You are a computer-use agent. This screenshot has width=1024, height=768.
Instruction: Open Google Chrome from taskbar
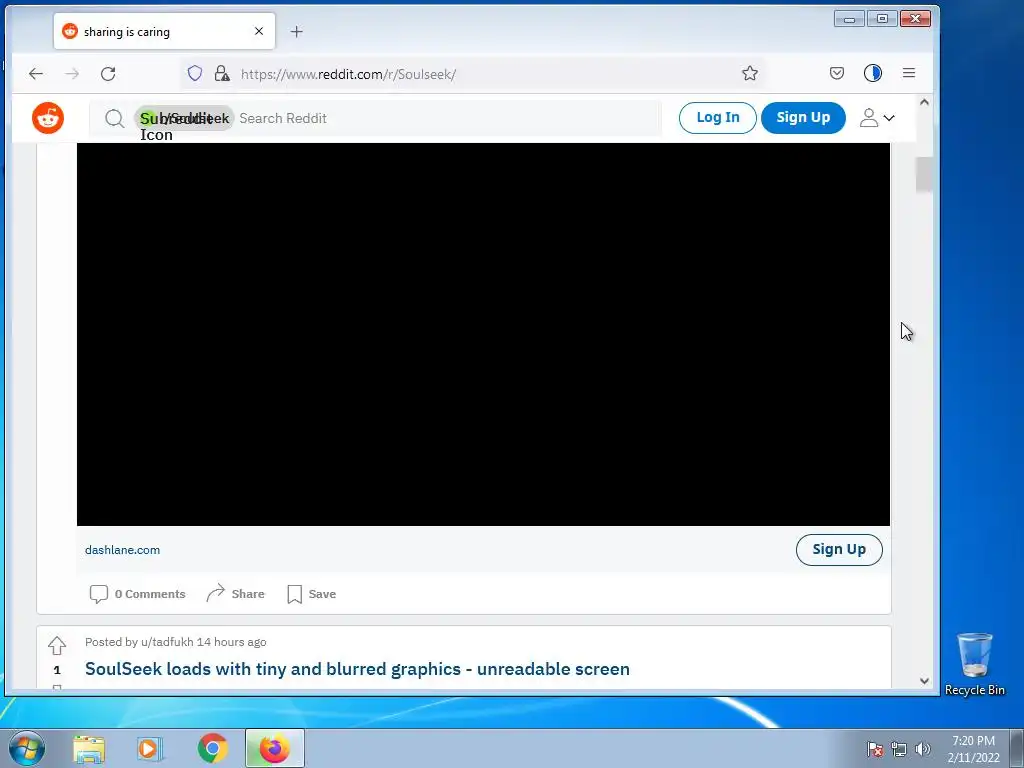pyautogui.click(x=212, y=748)
